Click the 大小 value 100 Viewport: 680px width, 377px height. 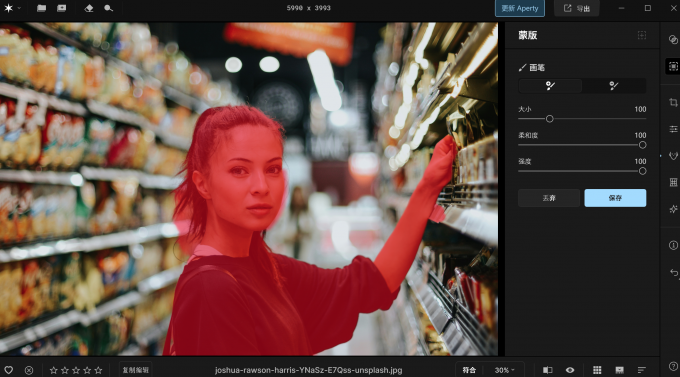(640, 109)
